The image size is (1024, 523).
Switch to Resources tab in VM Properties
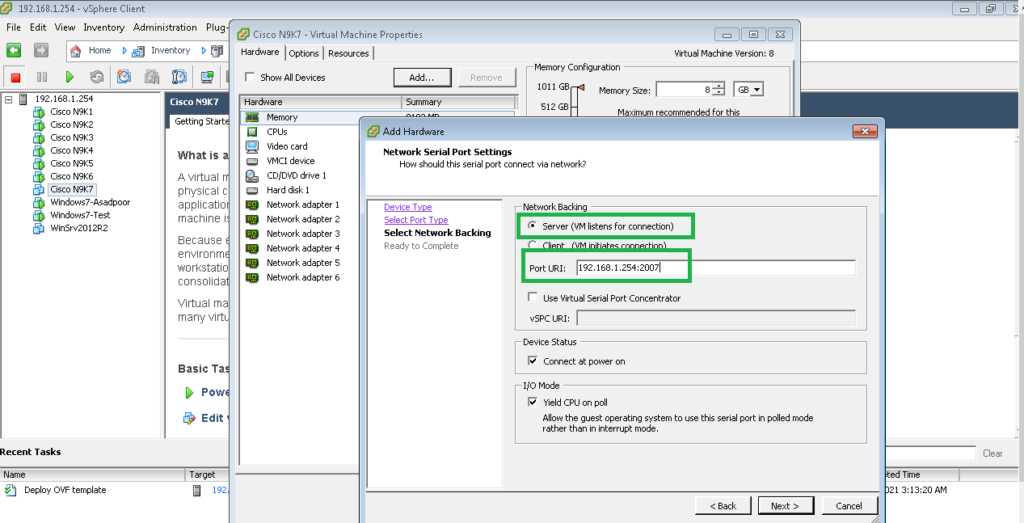coord(348,54)
